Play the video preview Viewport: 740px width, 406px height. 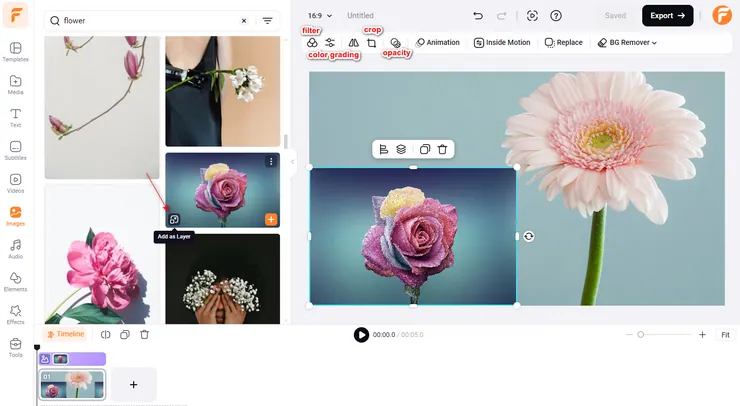[x=362, y=335]
